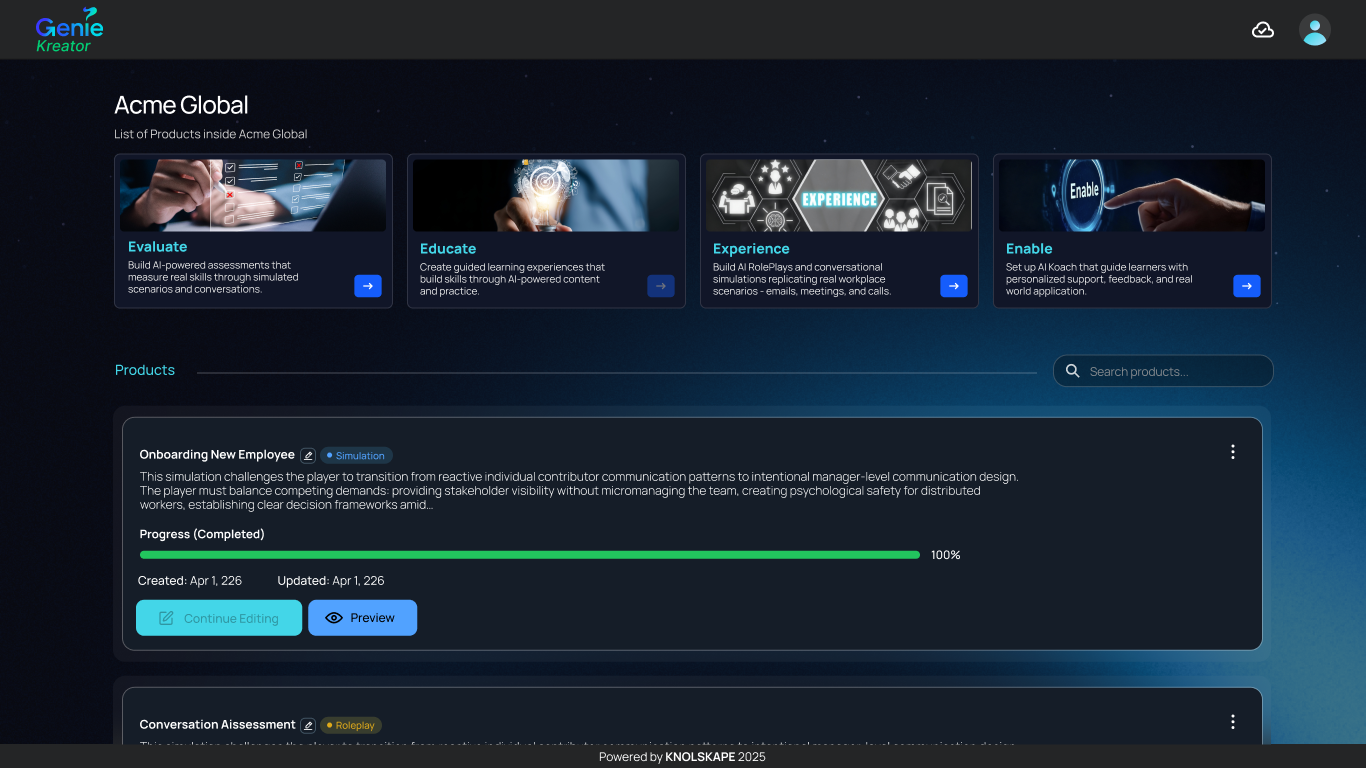
Task: Select the Evaluate product thumbnail image
Action: 253,196
